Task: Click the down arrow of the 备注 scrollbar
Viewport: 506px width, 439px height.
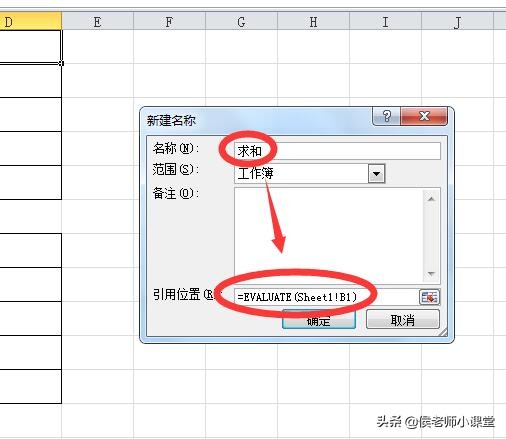Action: [431, 274]
